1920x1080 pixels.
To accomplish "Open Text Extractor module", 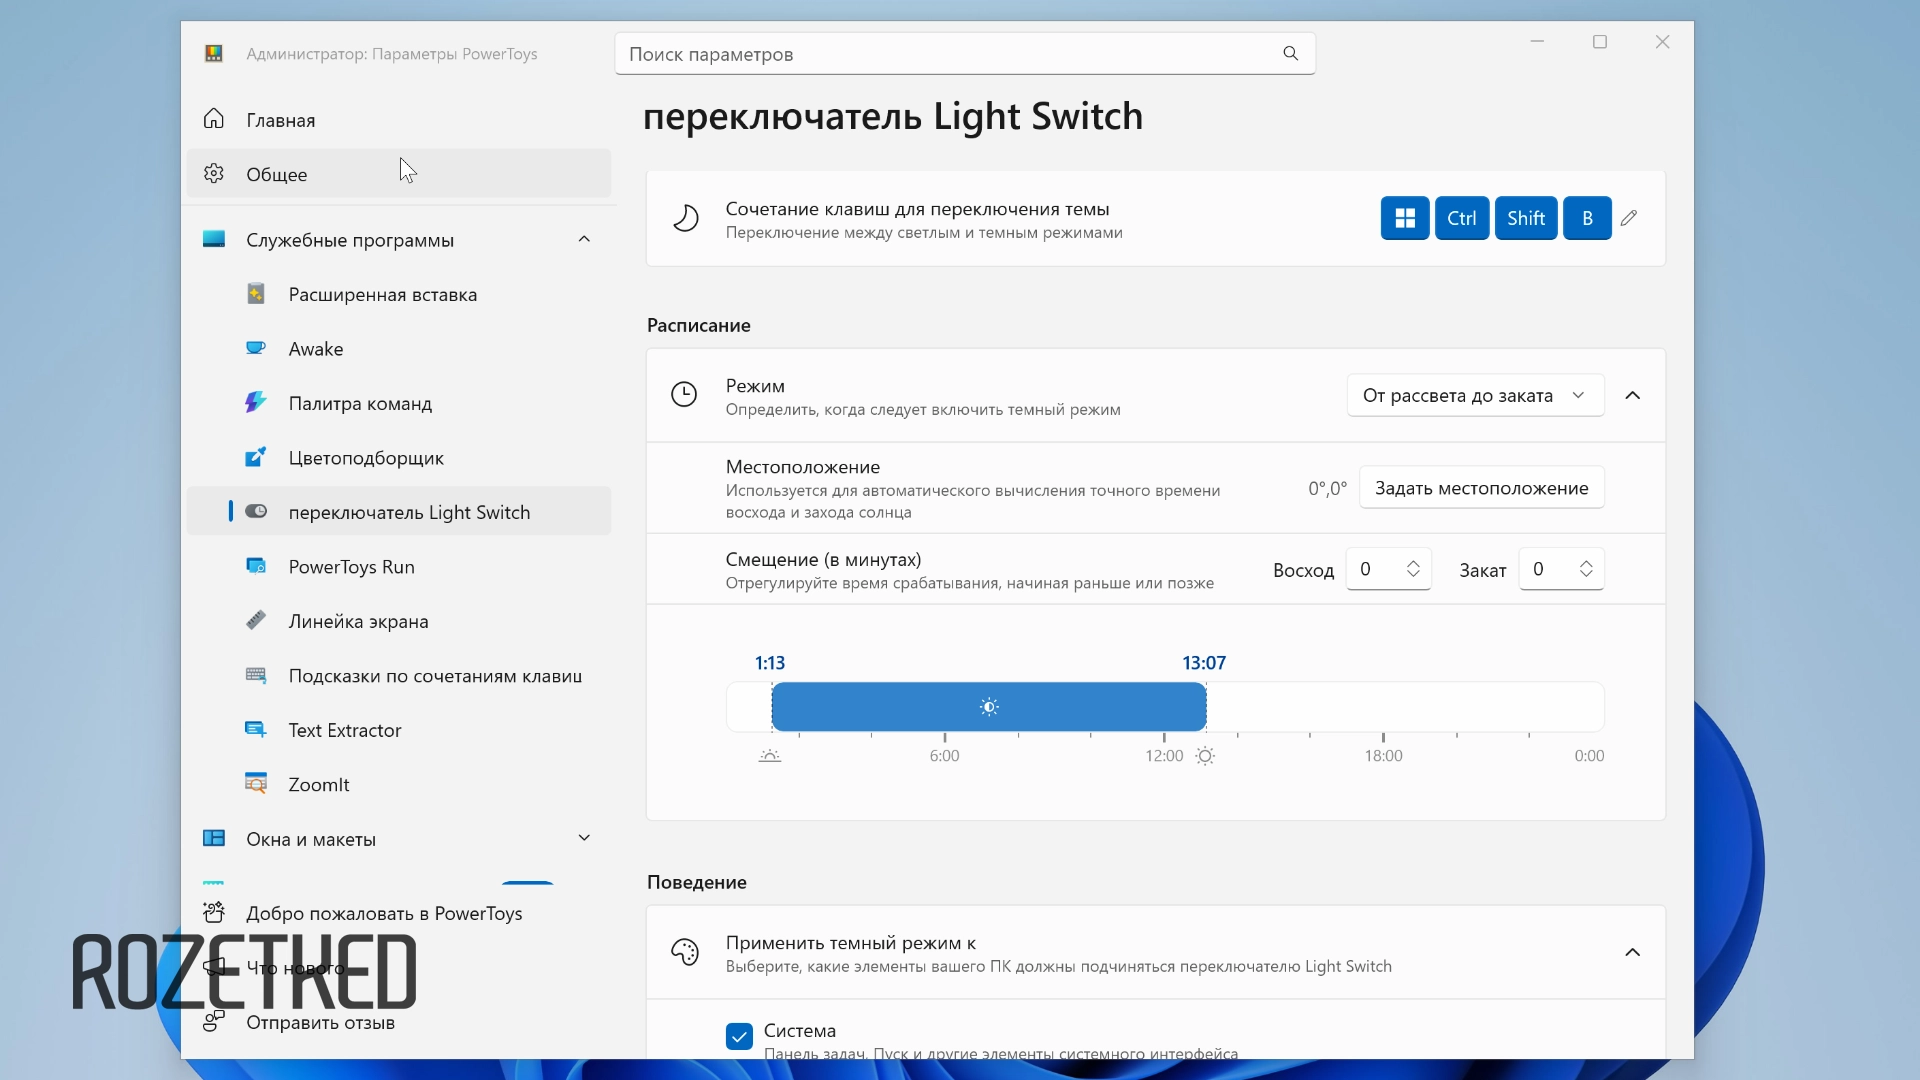I will tap(345, 730).
